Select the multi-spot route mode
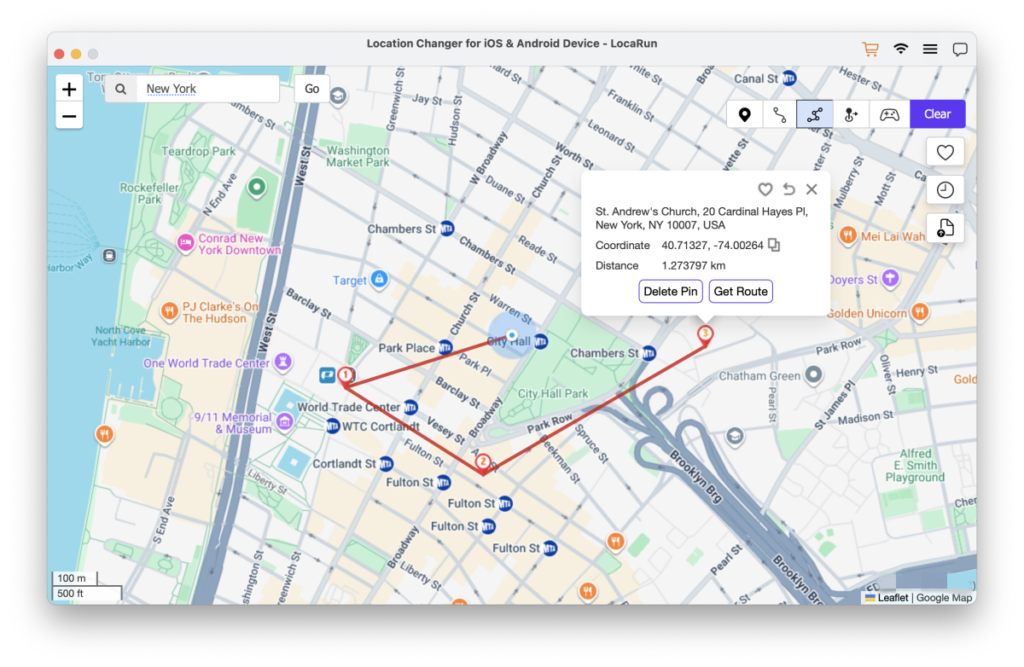 (x=814, y=114)
